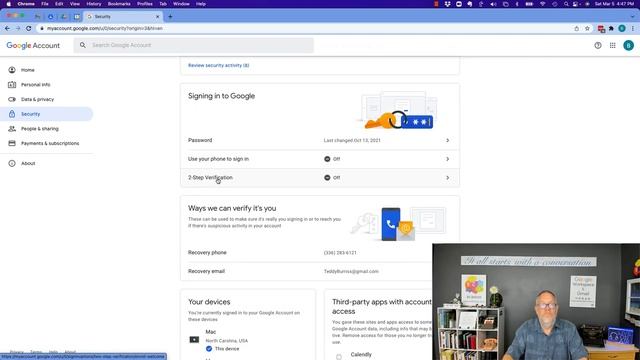Click the red extension icon in Chrome toolbar
Screen dimensions: 640x360
point(601,29)
